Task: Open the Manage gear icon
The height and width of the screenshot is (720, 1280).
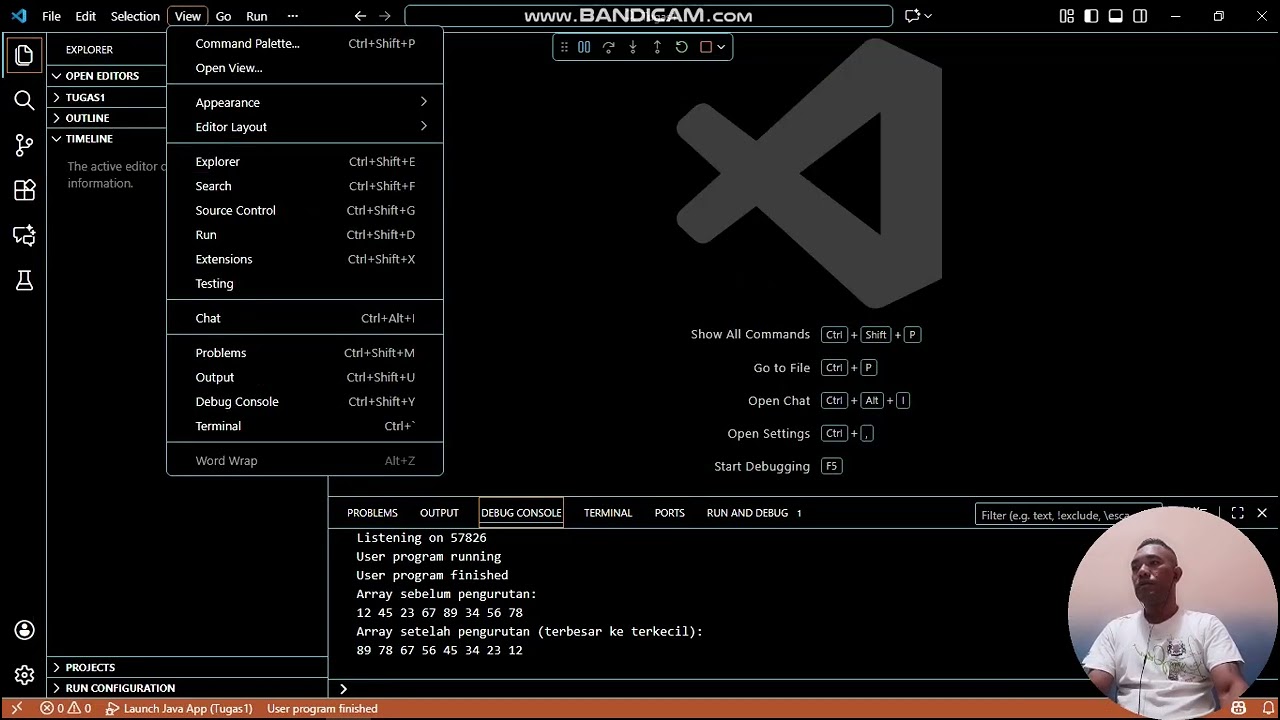Action: coord(24,675)
